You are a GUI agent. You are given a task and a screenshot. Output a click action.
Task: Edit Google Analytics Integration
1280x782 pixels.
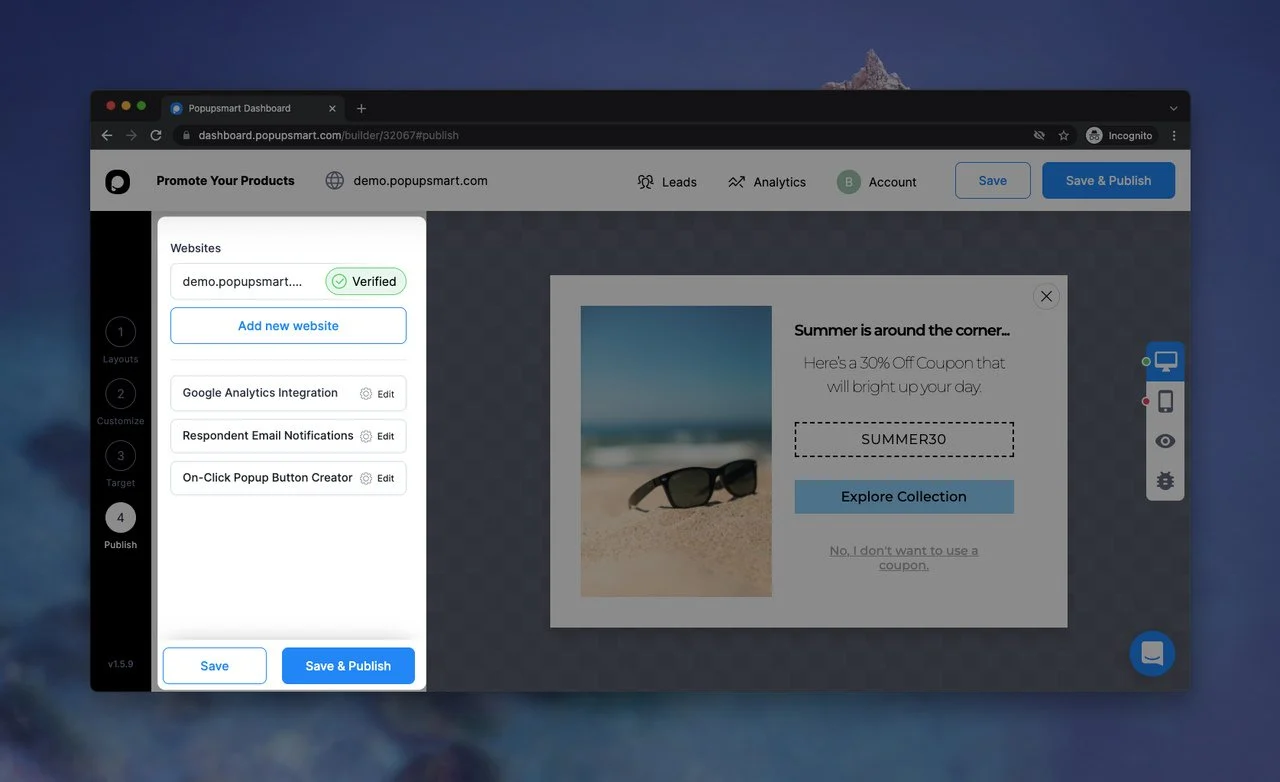378,394
